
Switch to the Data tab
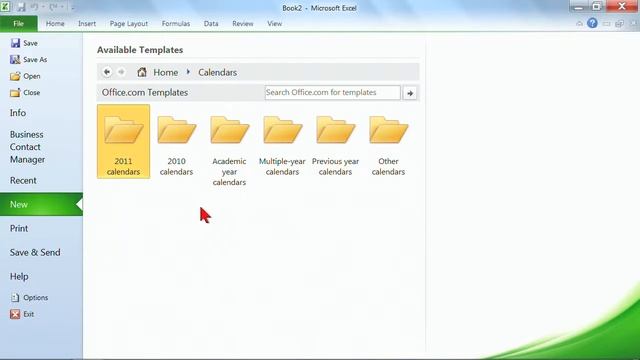point(211,24)
